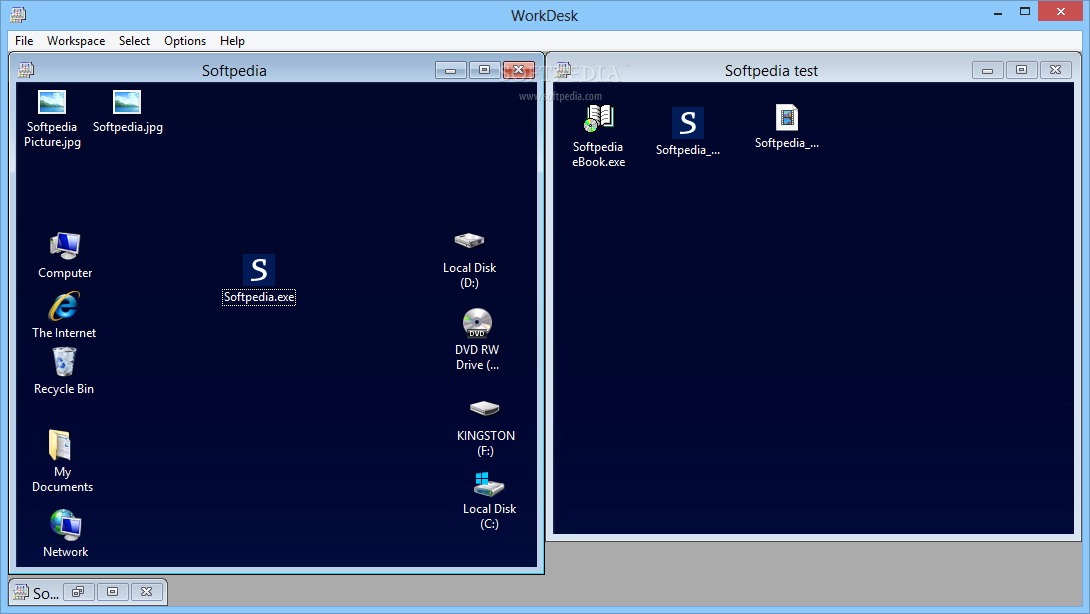Select the Local Disk (C:) drive icon

(x=489, y=484)
